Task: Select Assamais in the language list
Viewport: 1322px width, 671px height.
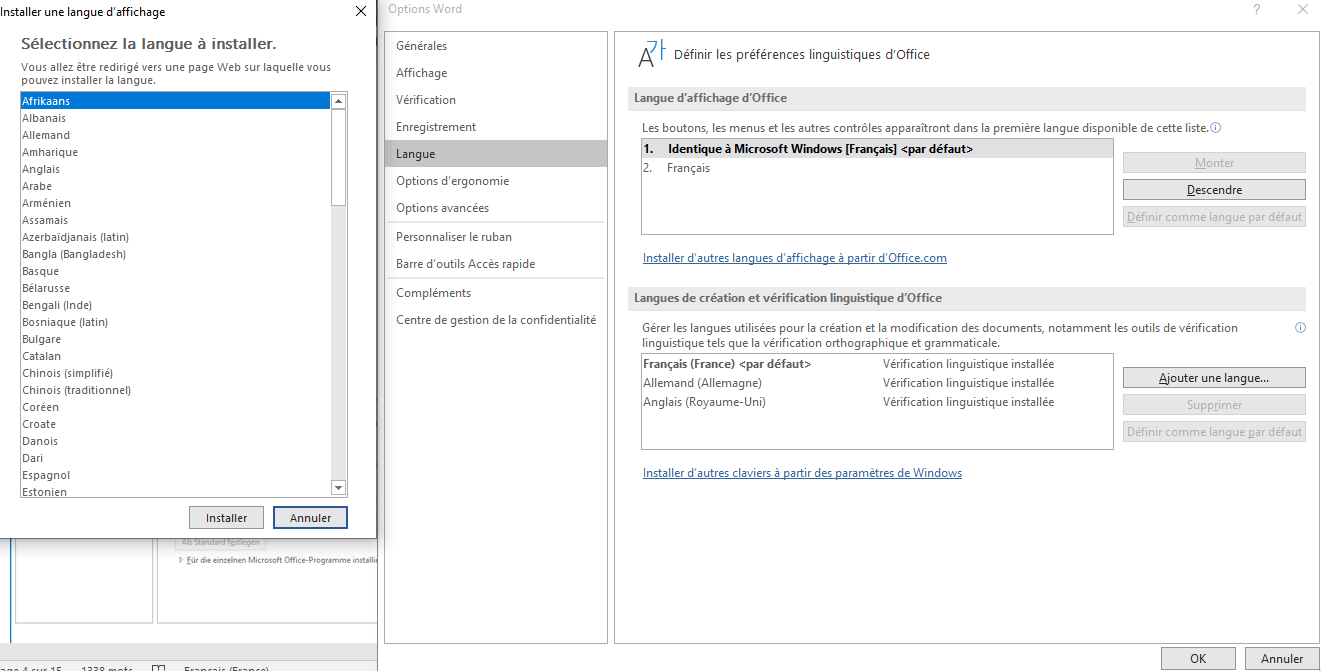Action: (x=175, y=220)
